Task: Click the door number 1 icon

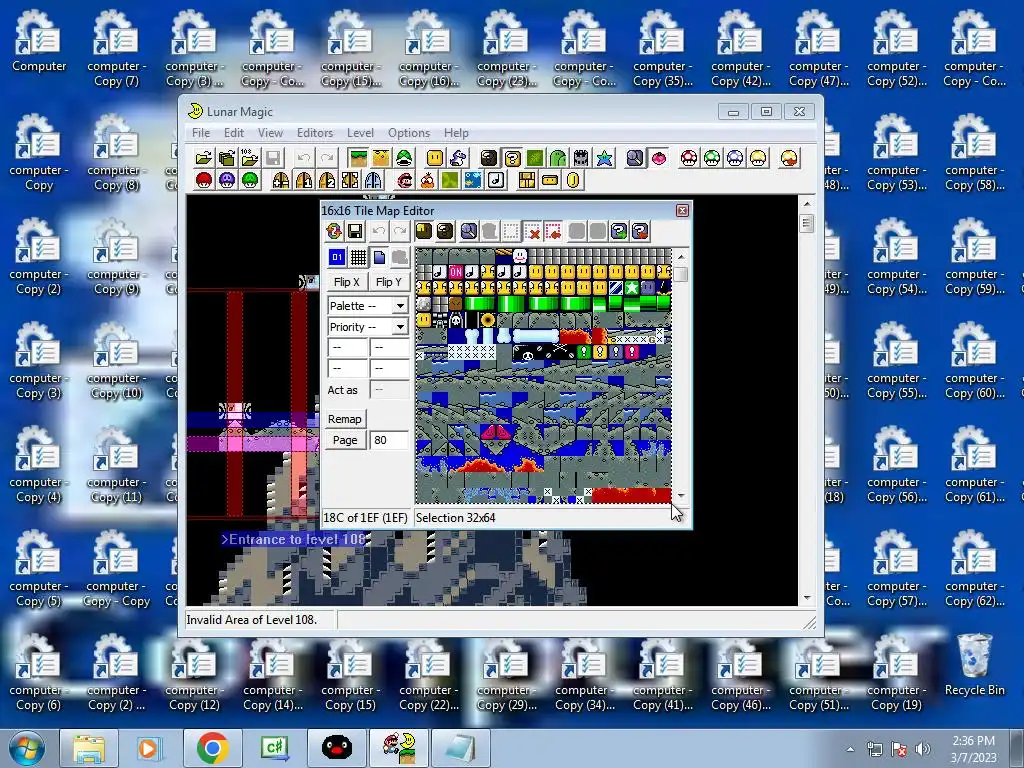Action: (304, 180)
